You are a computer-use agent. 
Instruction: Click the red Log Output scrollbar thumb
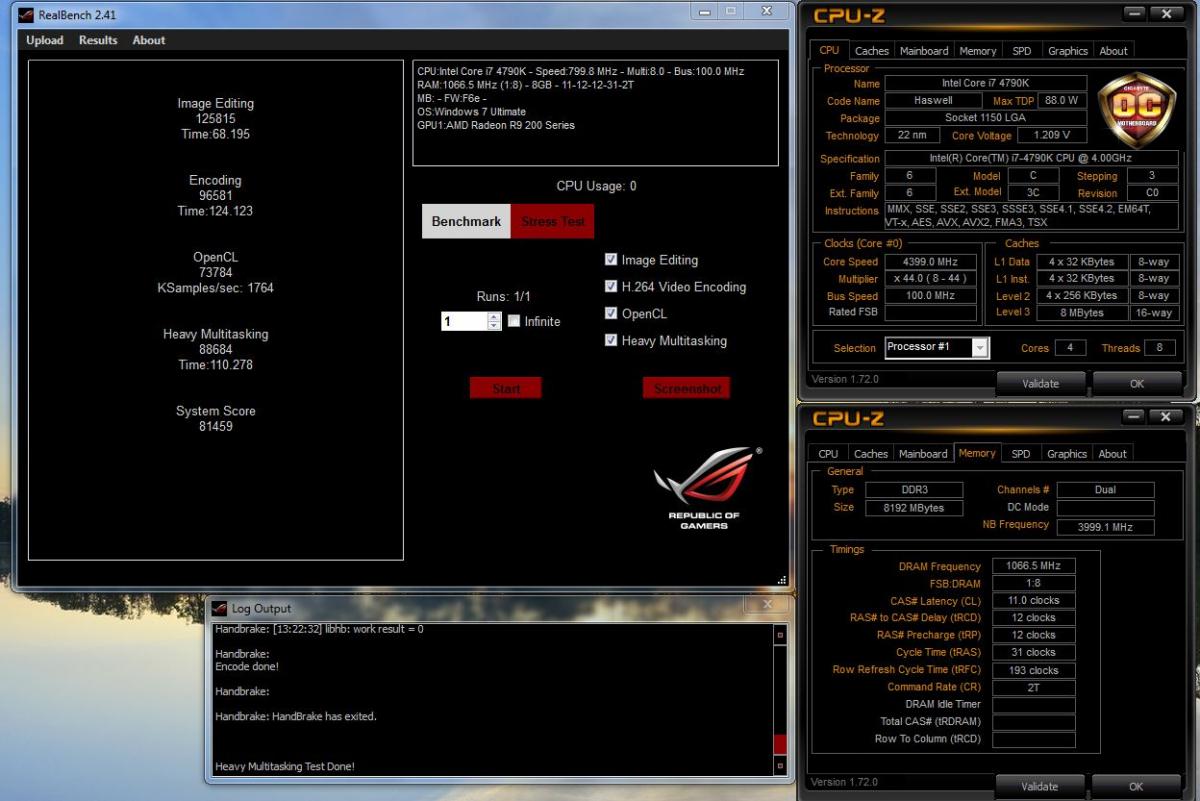pos(780,745)
